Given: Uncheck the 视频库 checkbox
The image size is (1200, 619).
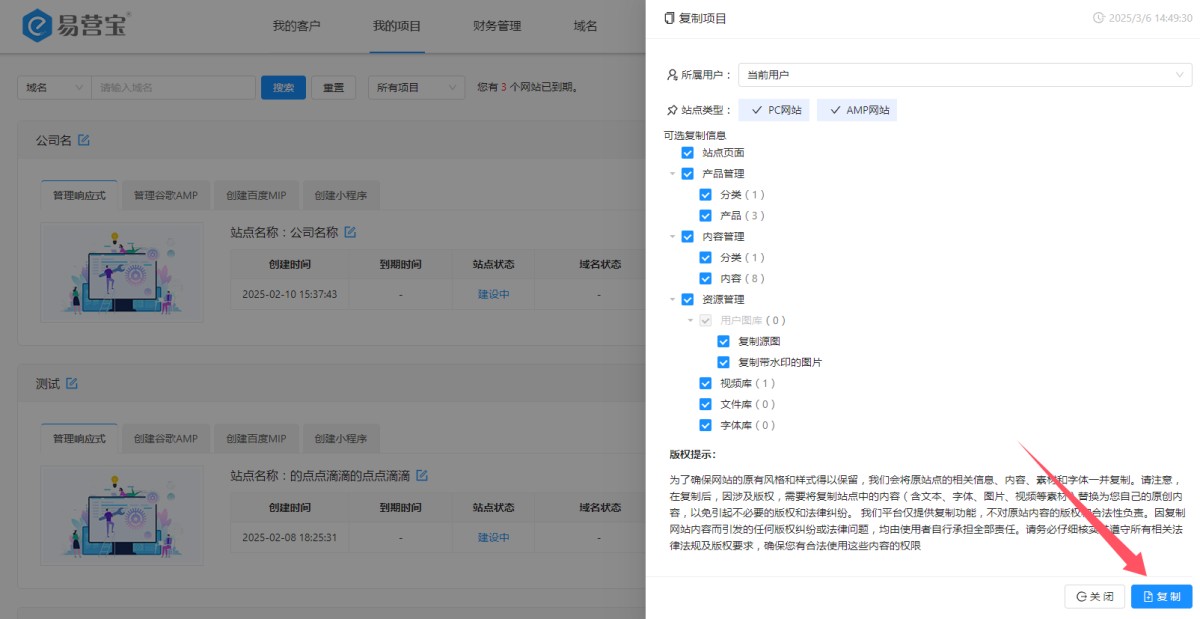Looking at the screenshot, I should (705, 383).
